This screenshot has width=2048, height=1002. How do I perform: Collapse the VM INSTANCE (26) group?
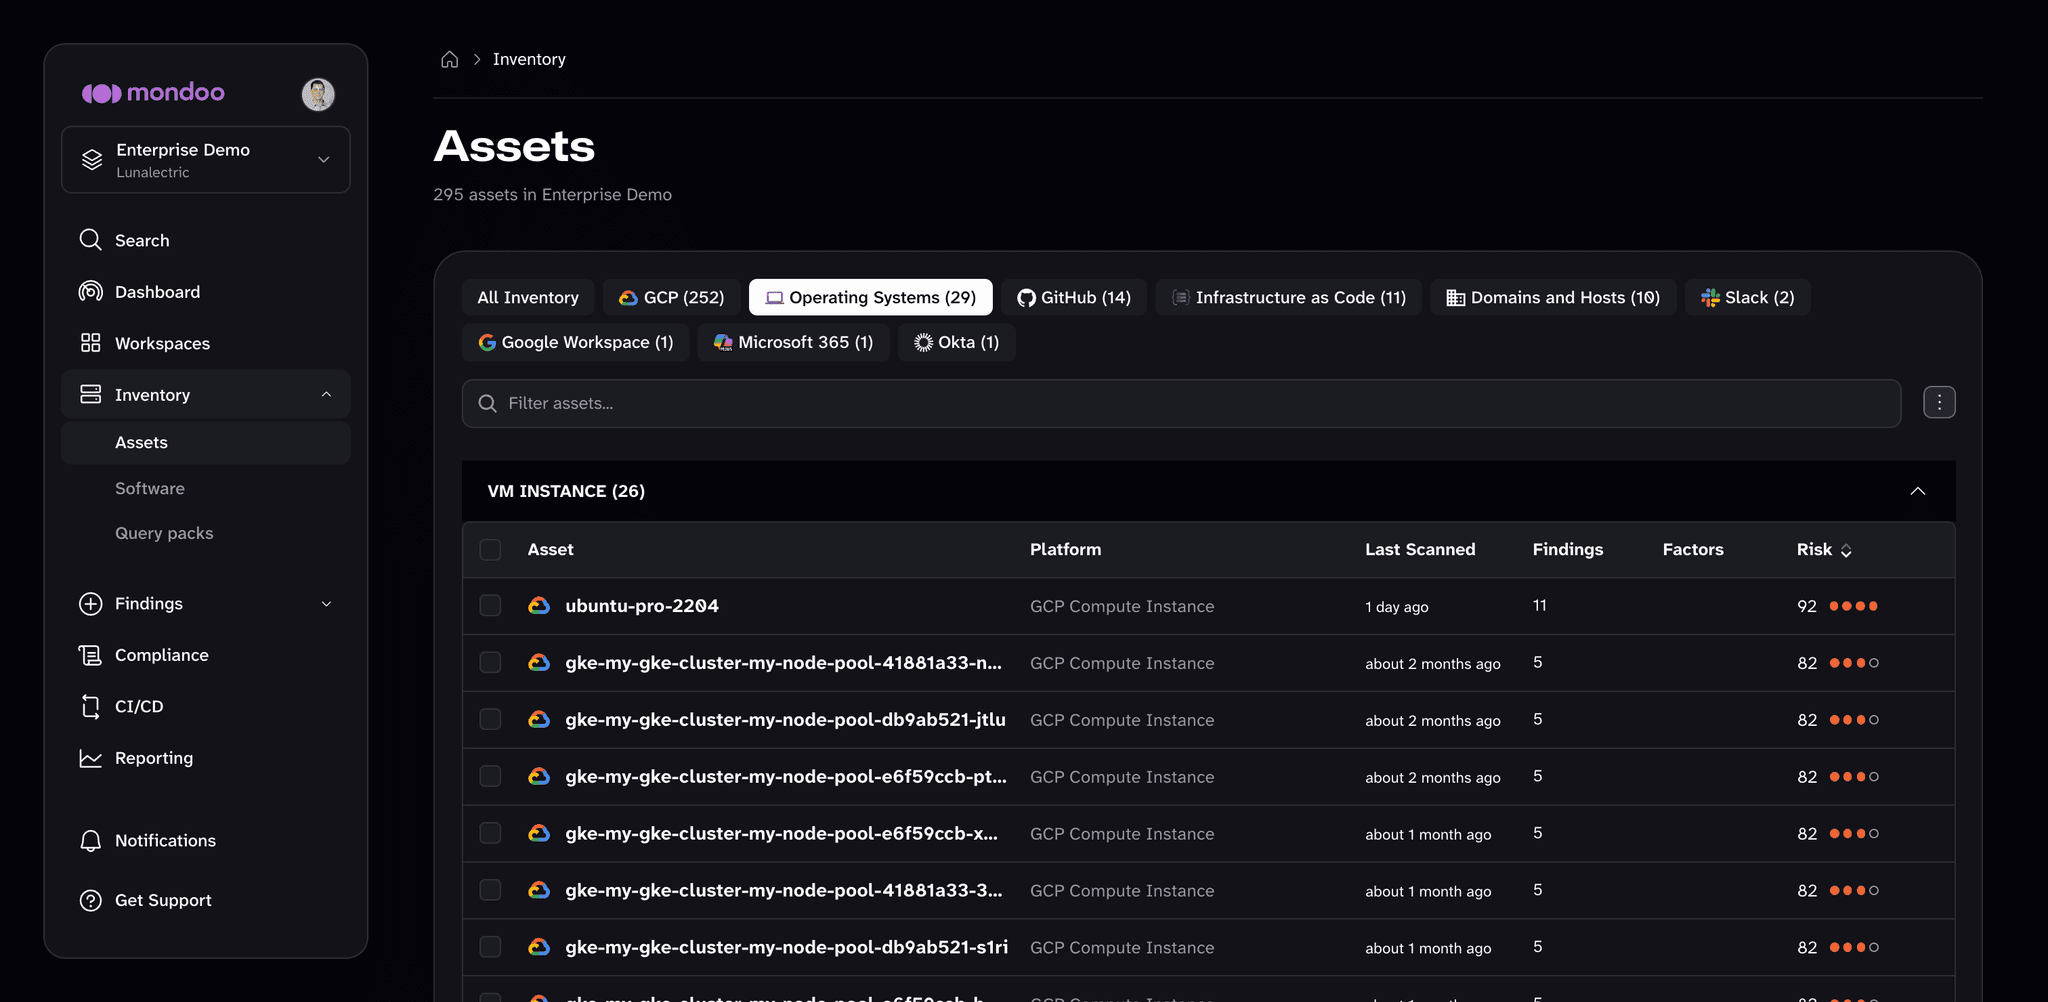(x=1918, y=491)
